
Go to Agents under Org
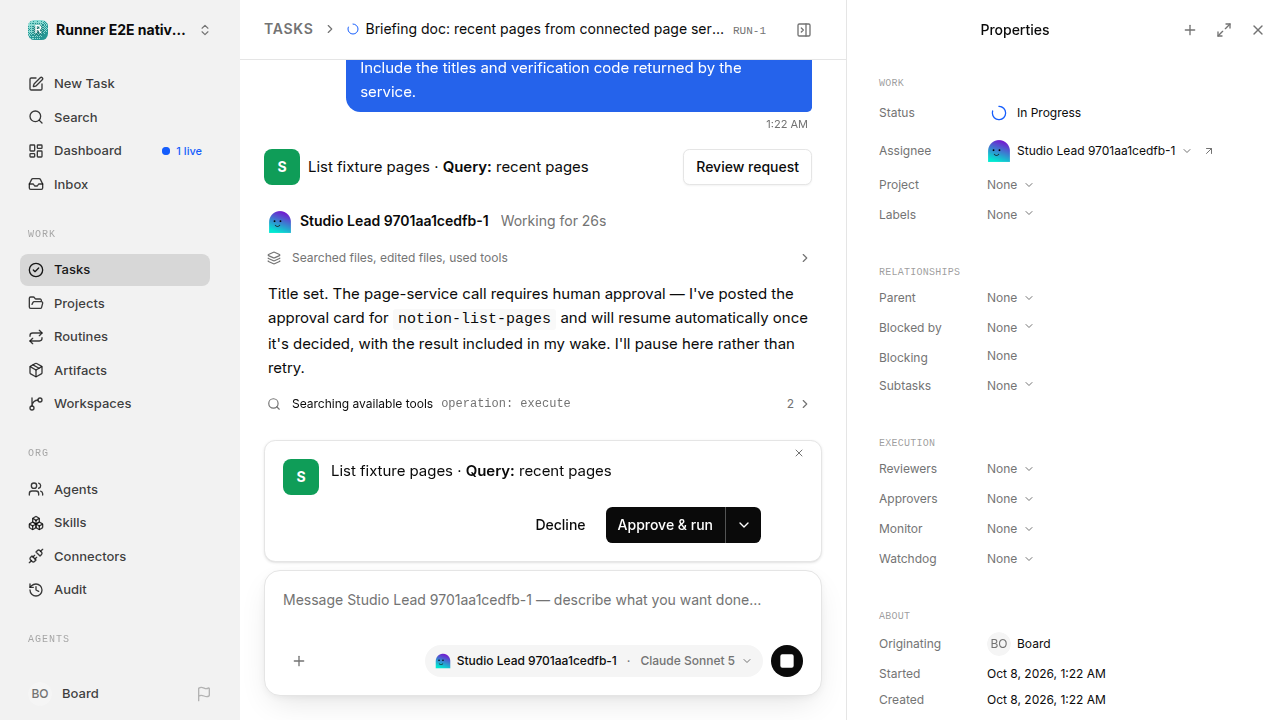115,490
